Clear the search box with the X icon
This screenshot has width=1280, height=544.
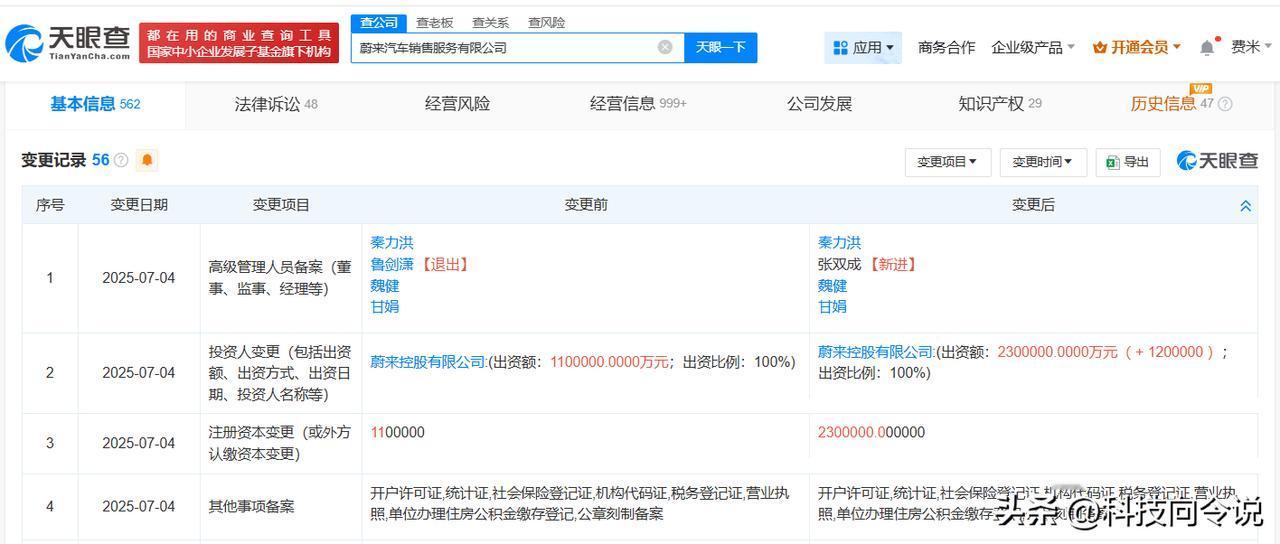(665, 47)
